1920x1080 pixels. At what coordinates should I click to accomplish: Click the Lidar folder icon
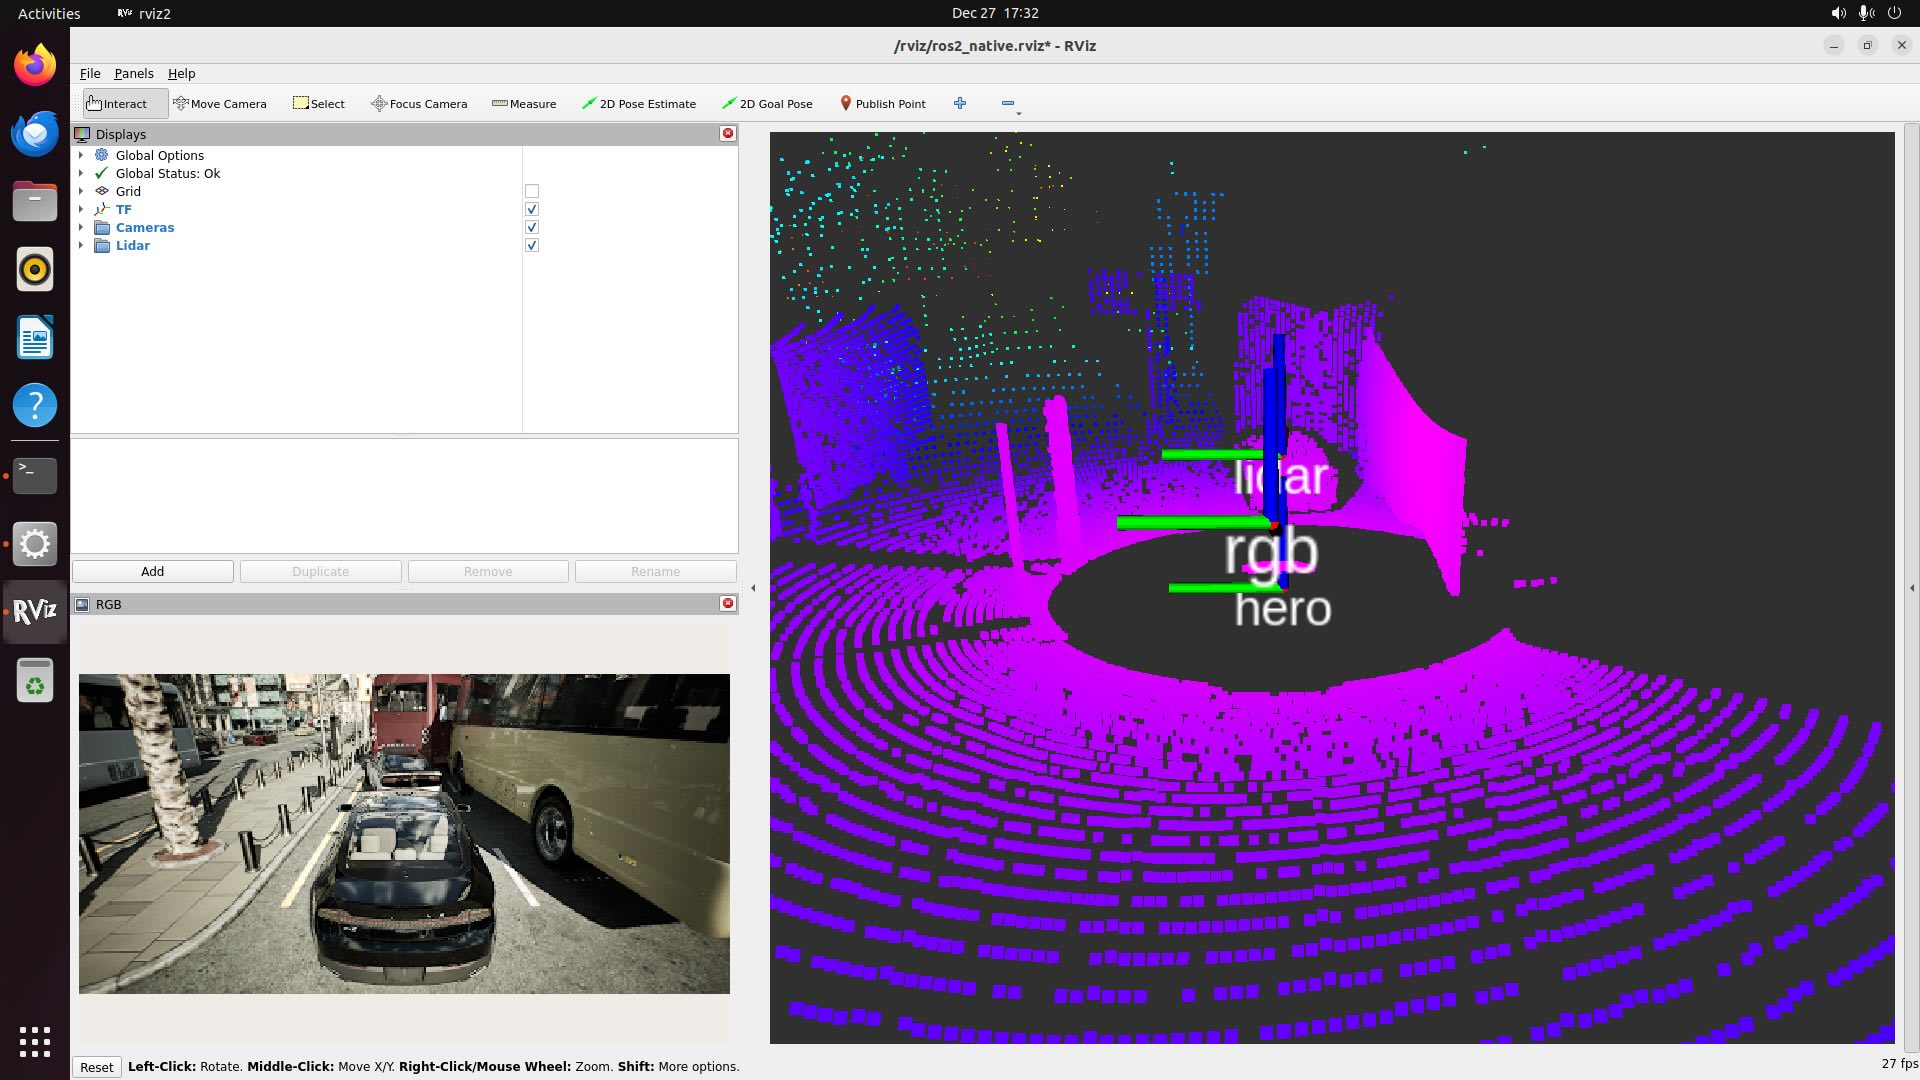pyautogui.click(x=102, y=245)
